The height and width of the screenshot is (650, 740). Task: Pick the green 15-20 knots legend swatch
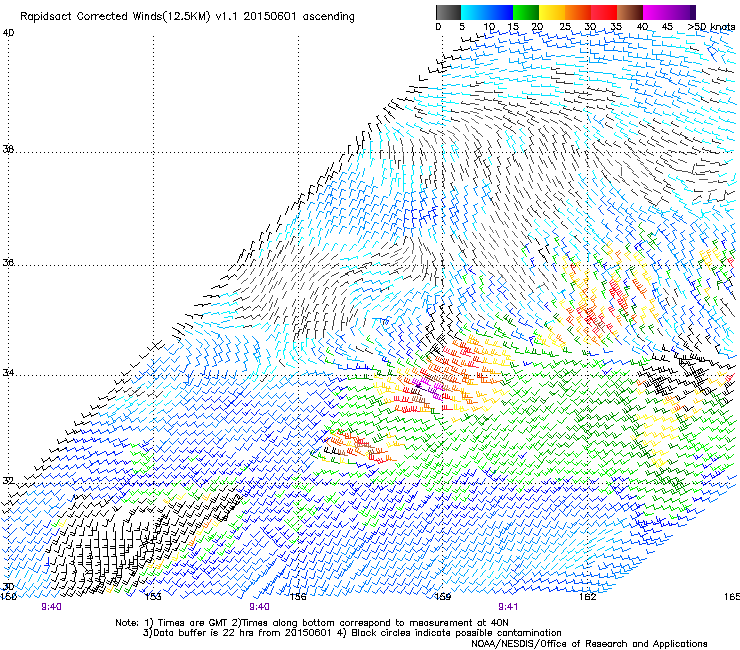(526, 12)
